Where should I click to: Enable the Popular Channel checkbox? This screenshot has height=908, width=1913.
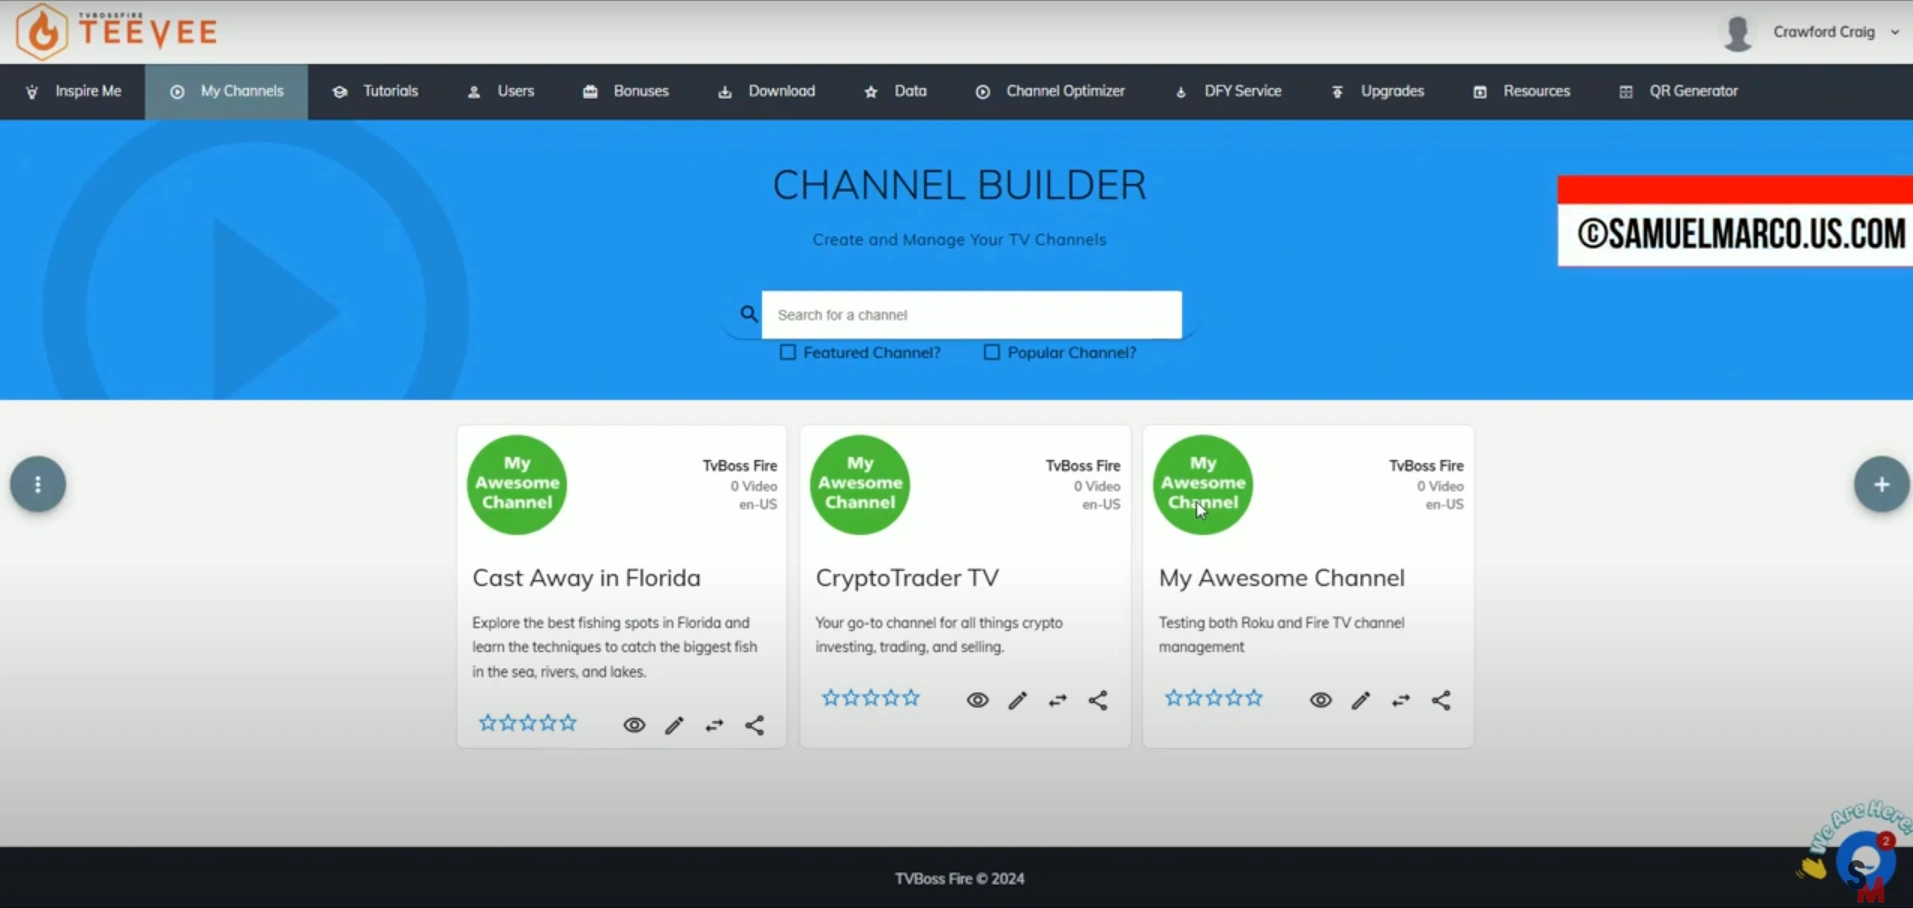click(992, 352)
